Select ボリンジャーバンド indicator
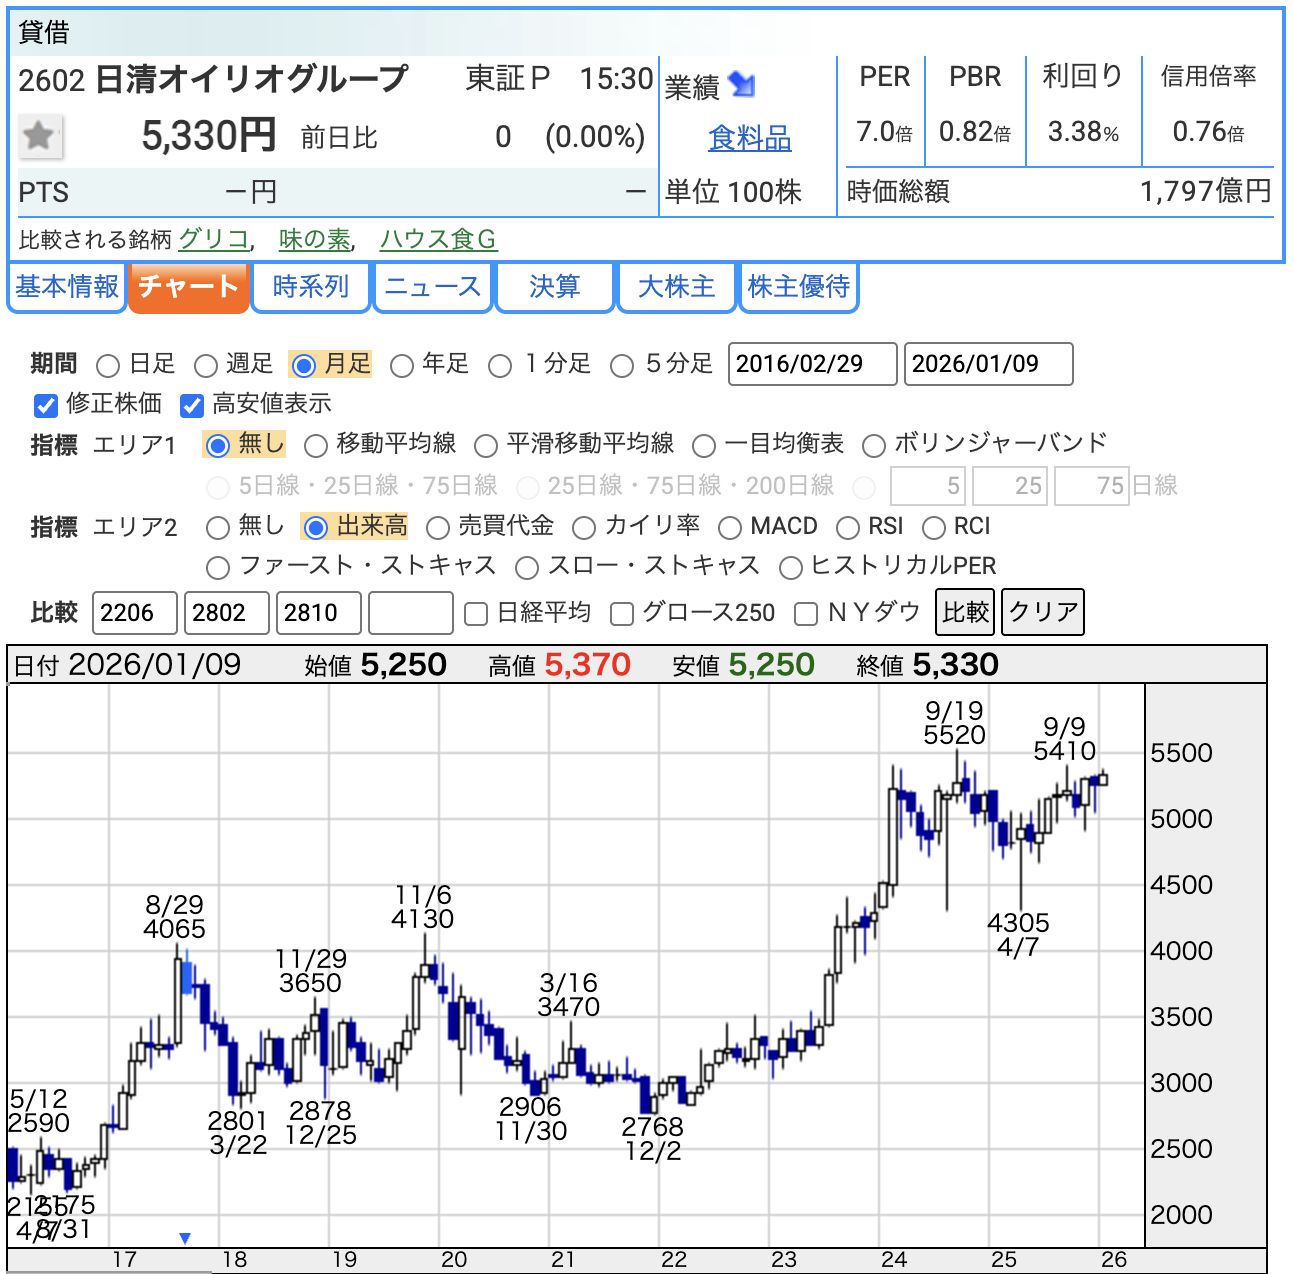 [874, 445]
